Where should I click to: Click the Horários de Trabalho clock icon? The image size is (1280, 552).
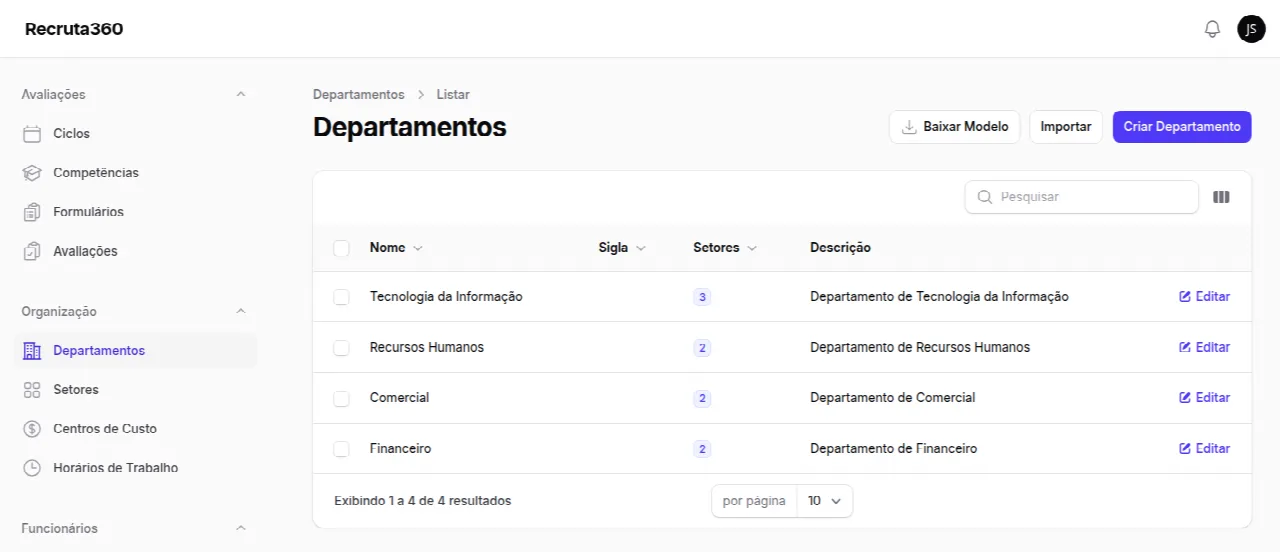pyautogui.click(x=32, y=468)
